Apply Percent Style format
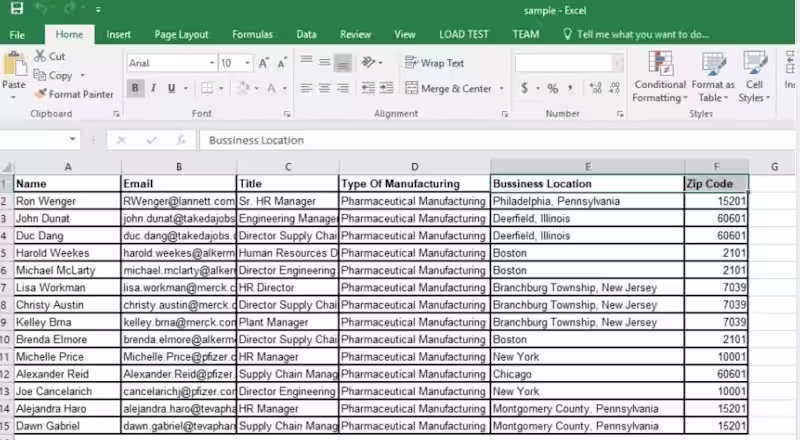Image resolution: width=800 pixels, height=440 pixels. (553, 88)
